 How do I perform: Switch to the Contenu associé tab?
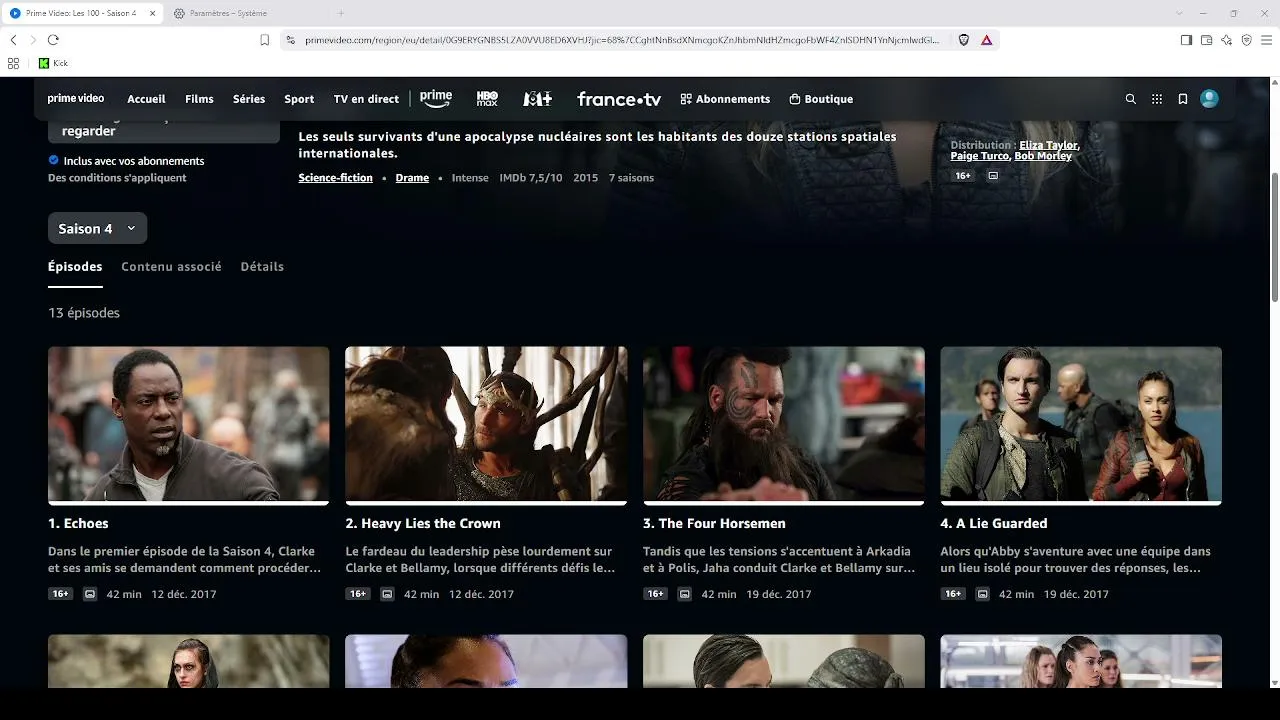point(171,267)
